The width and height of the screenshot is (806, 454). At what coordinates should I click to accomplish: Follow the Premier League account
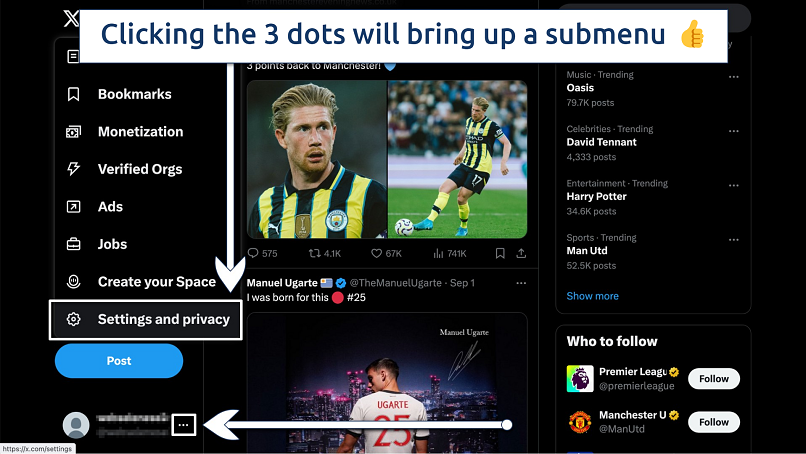pyautogui.click(x=713, y=379)
